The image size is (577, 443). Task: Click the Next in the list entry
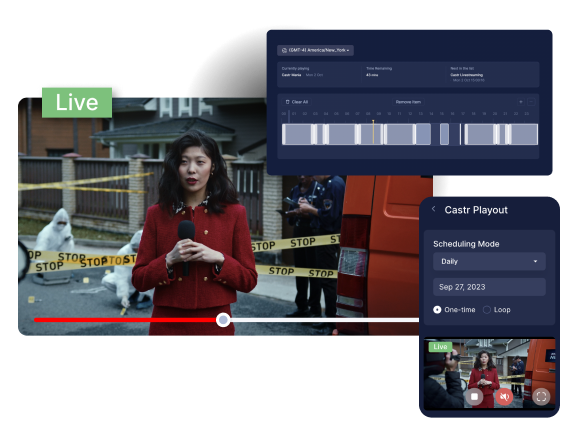[x=467, y=74]
